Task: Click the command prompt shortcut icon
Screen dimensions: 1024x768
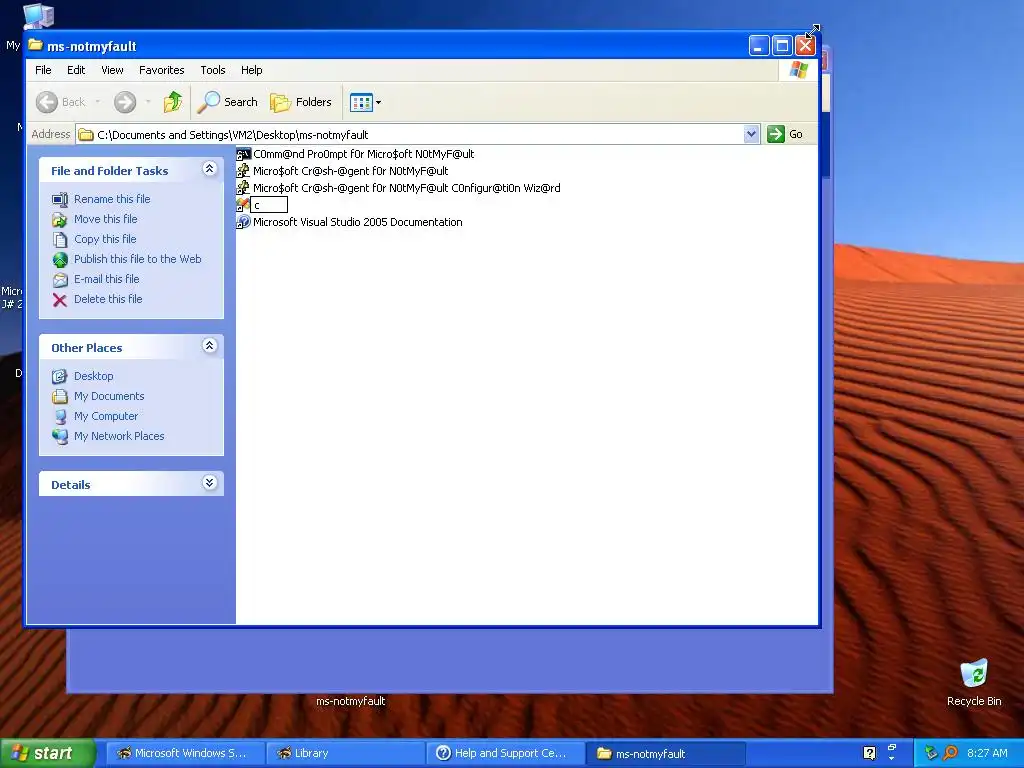Action: [x=244, y=154]
